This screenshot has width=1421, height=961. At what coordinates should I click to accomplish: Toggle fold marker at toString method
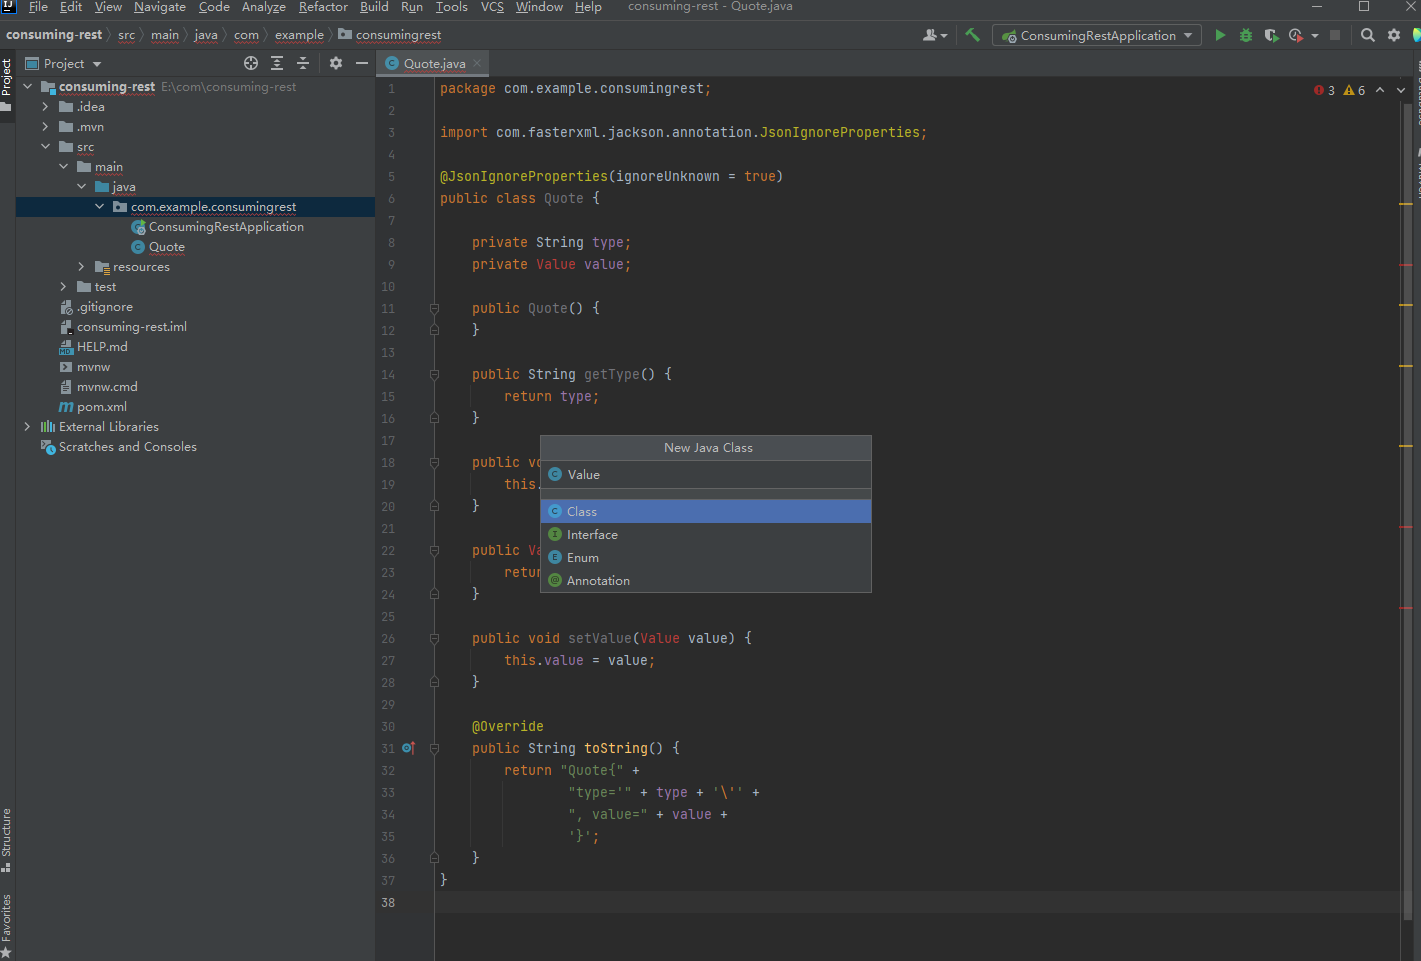point(434,748)
